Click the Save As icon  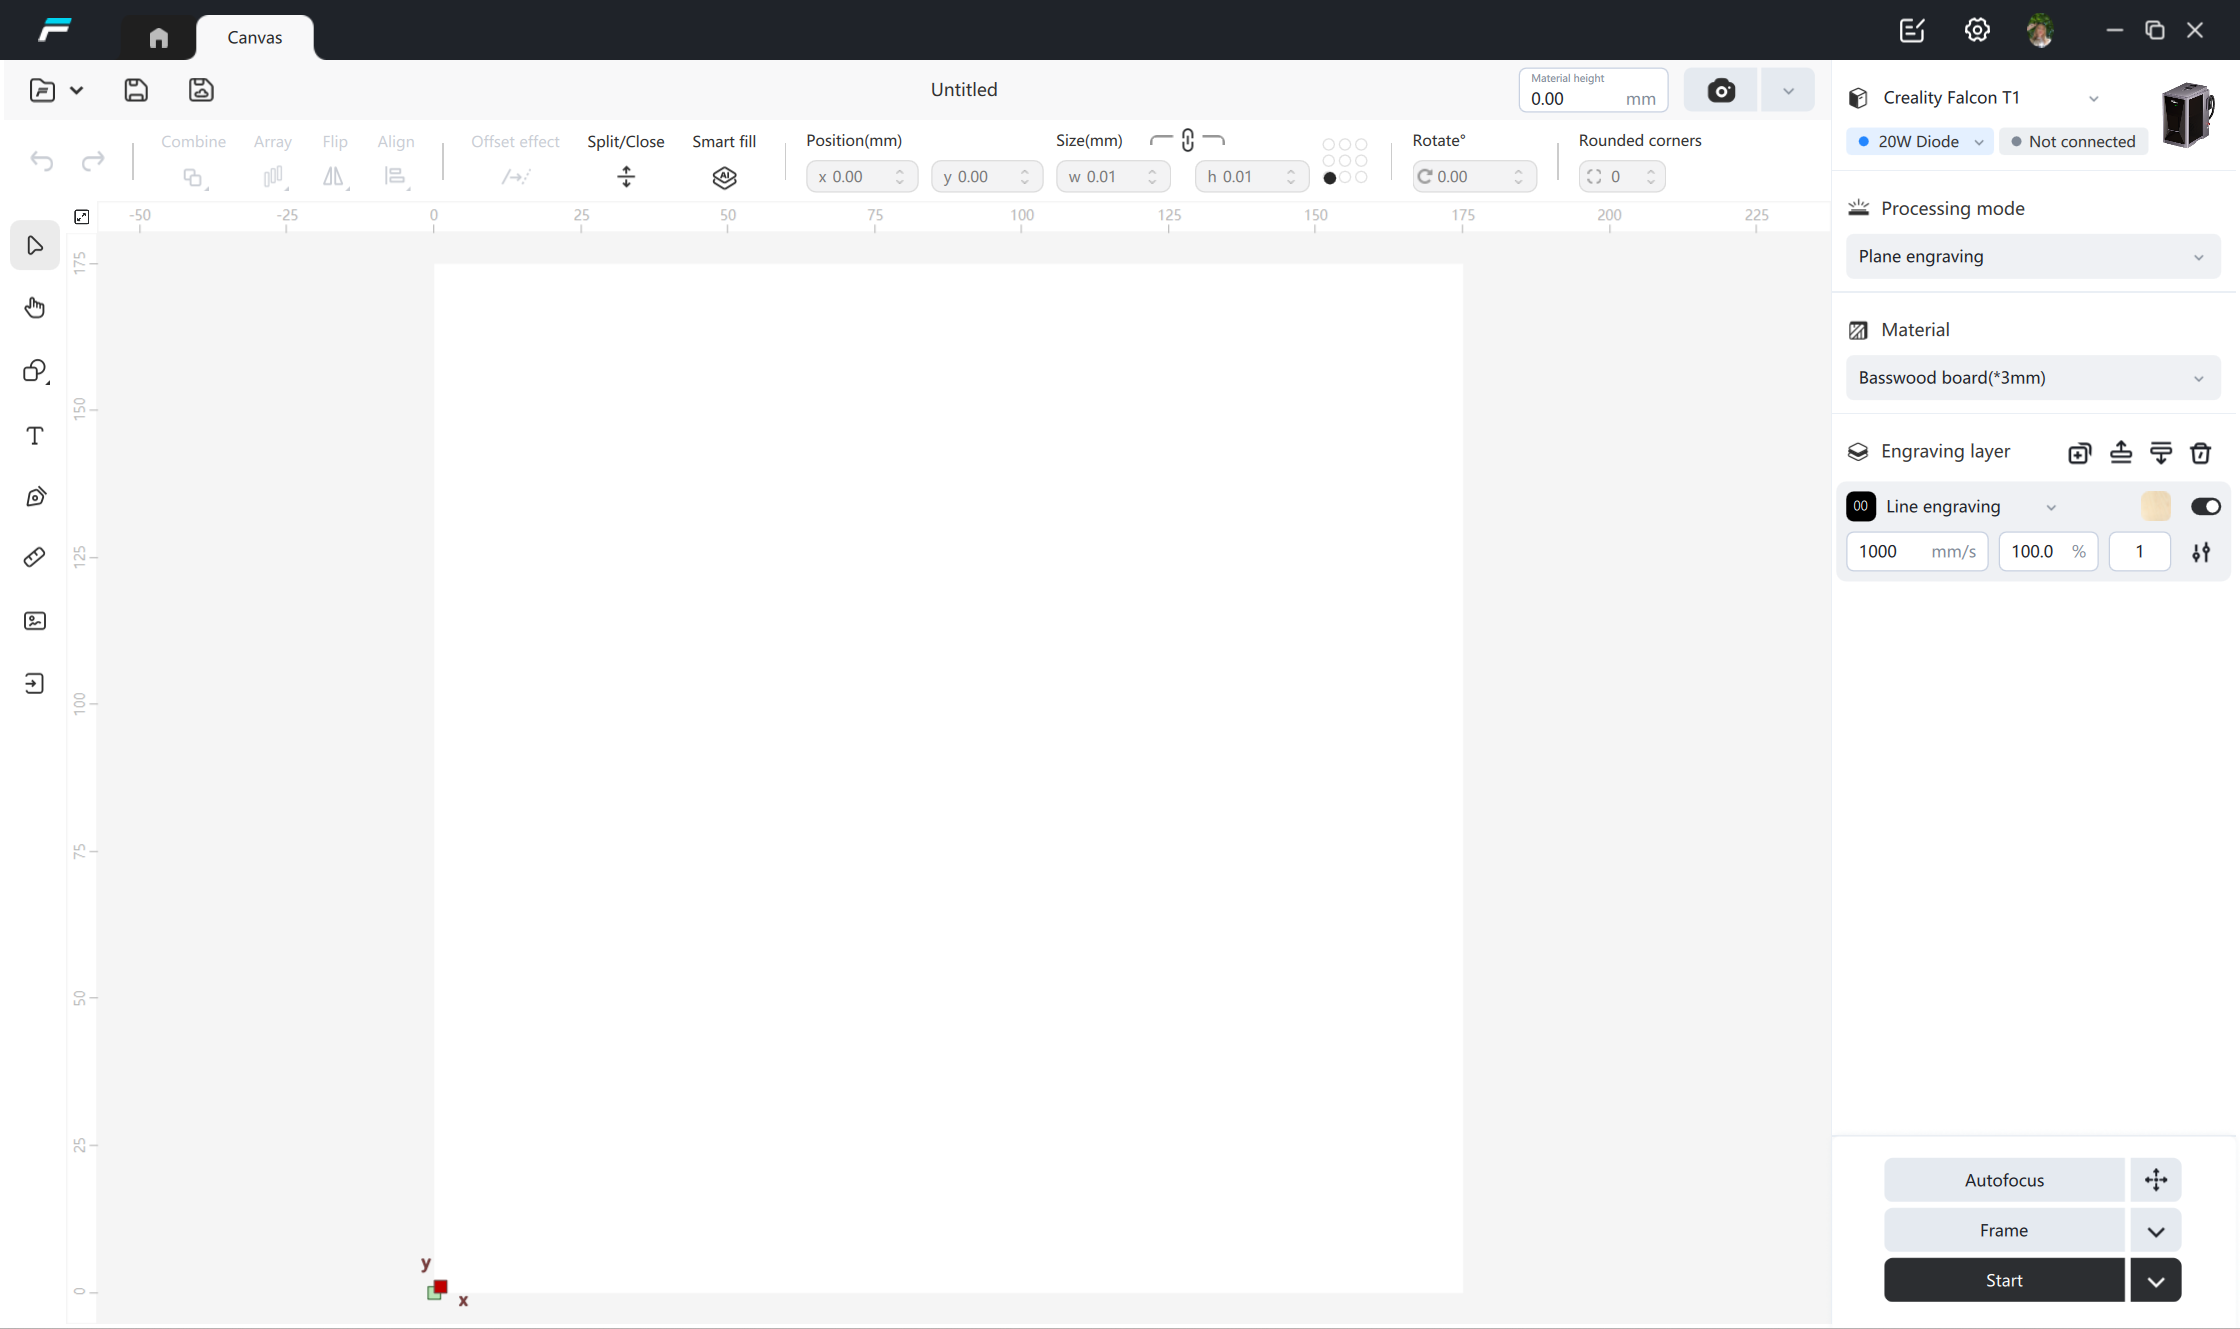pyautogui.click(x=201, y=90)
